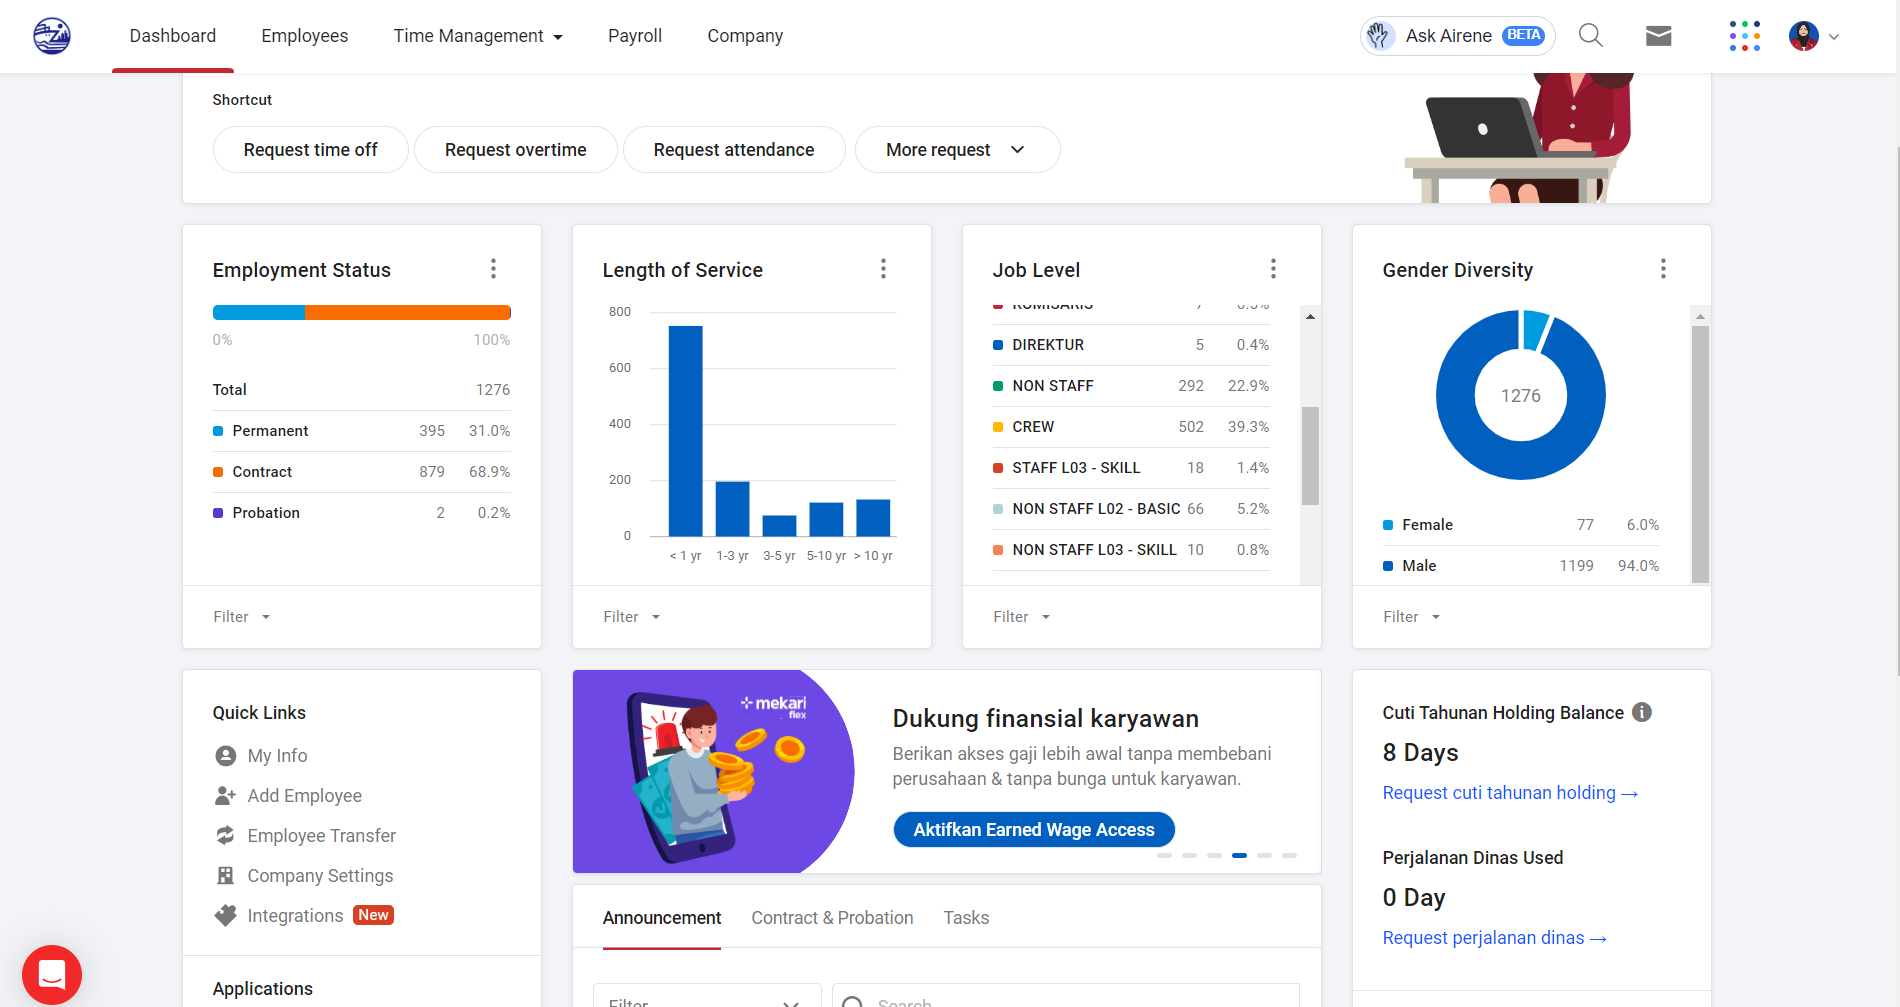The width and height of the screenshot is (1900, 1007).
Task: Open the inbox envelope icon
Action: [1659, 36]
